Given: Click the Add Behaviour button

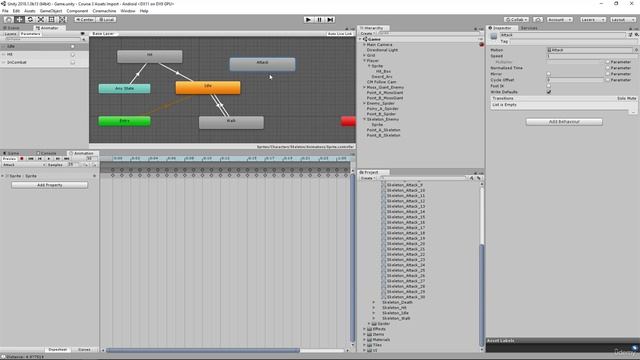Looking at the screenshot, I should pyautogui.click(x=564, y=122).
